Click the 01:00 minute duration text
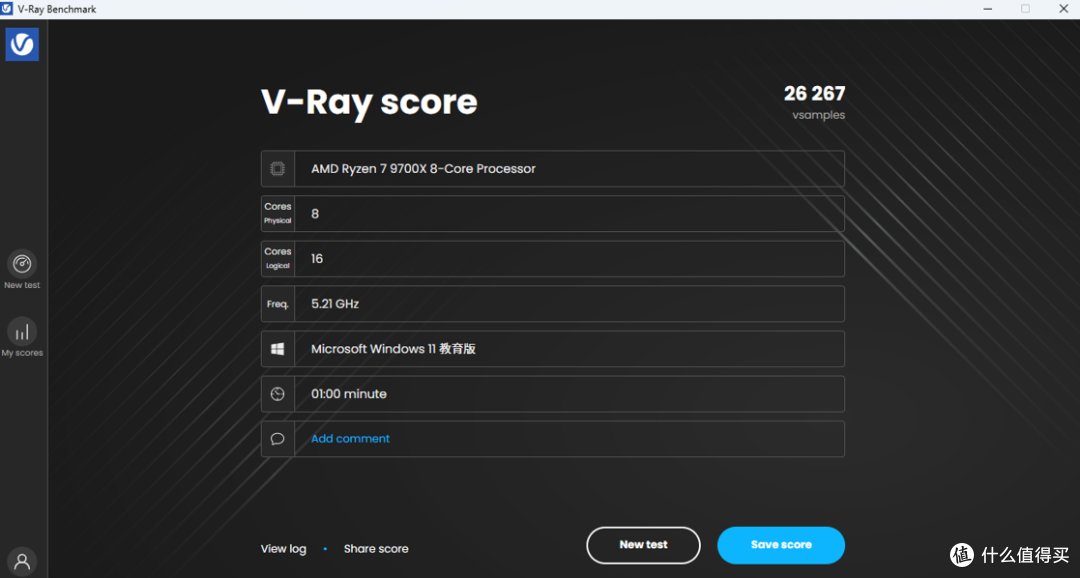The height and width of the screenshot is (578, 1080). pyautogui.click(x=349, y=394)
